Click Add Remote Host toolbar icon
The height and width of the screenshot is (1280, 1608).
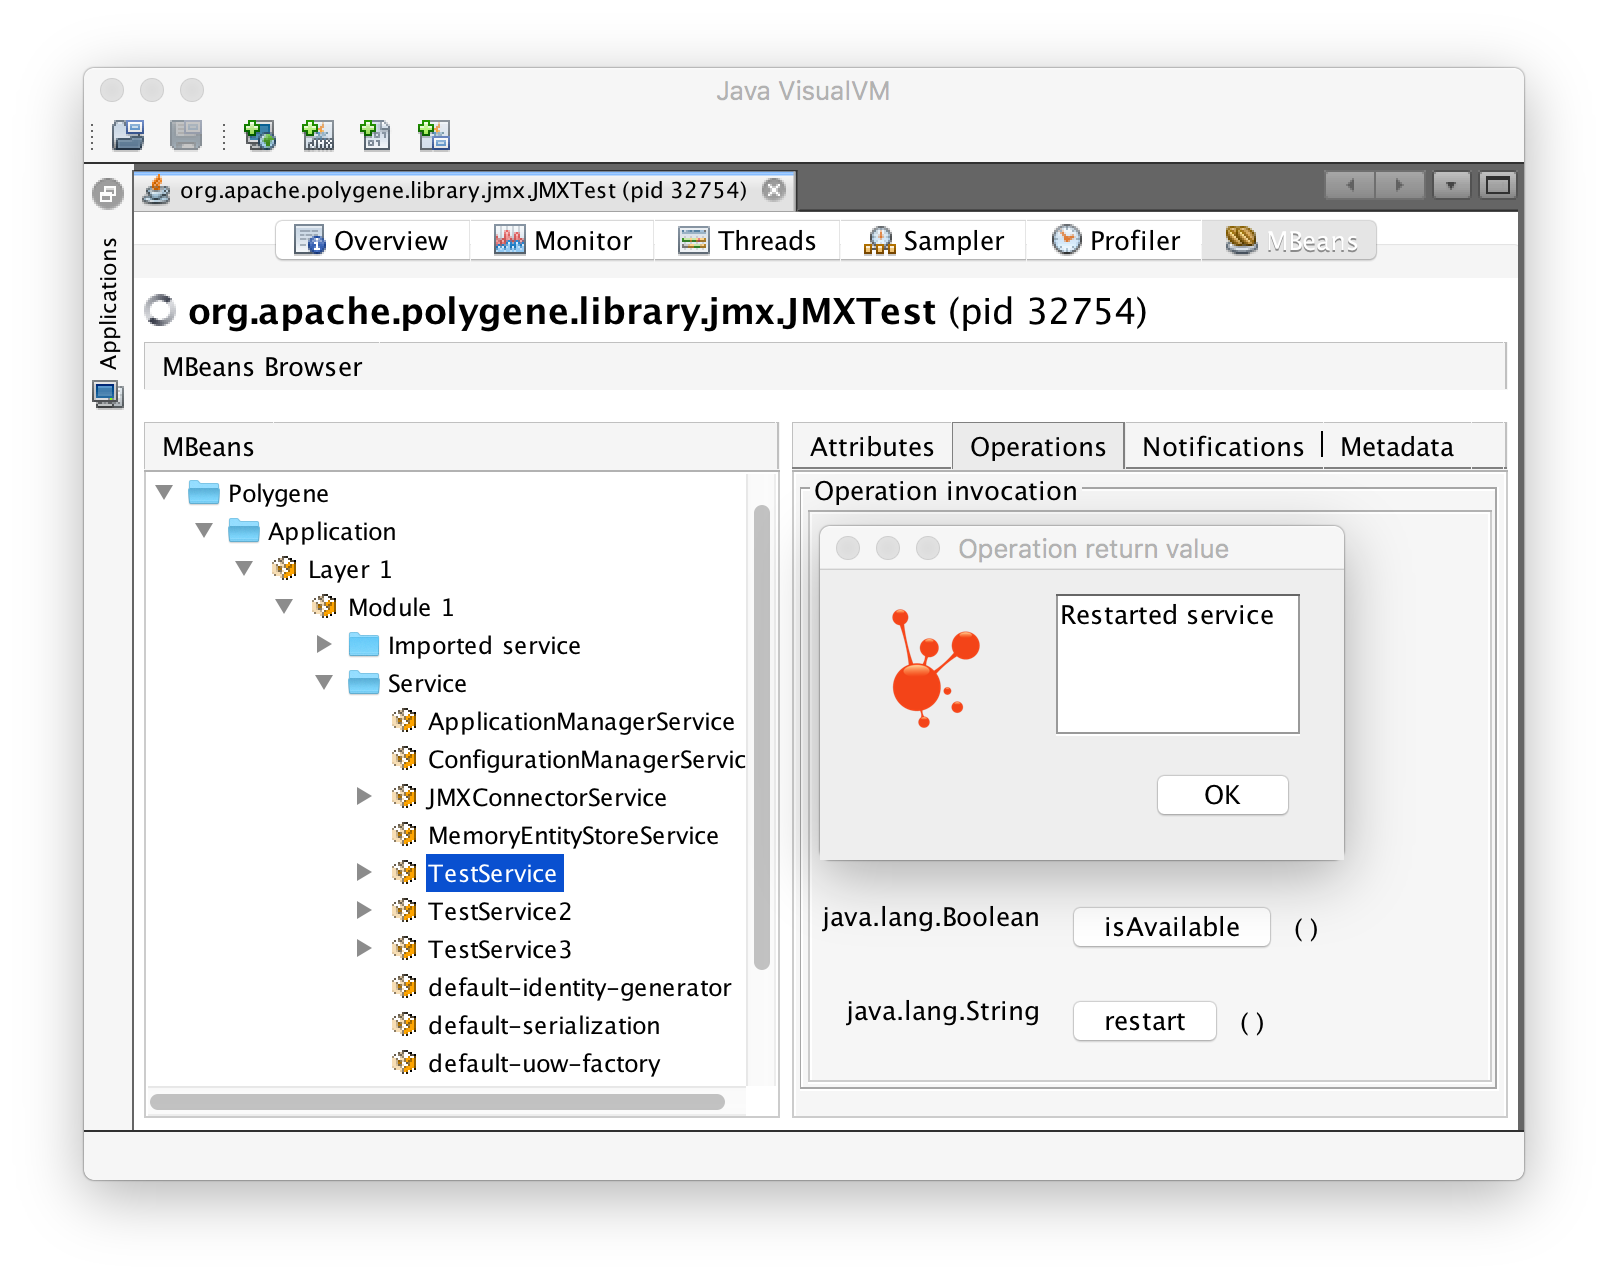[260, 135]
